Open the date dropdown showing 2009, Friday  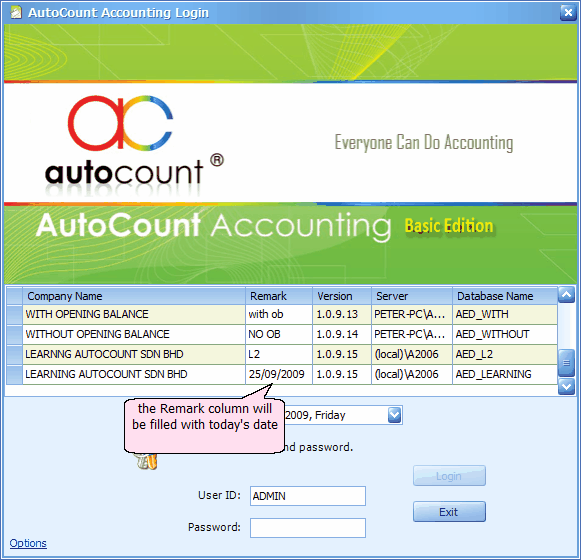[394, 415]
